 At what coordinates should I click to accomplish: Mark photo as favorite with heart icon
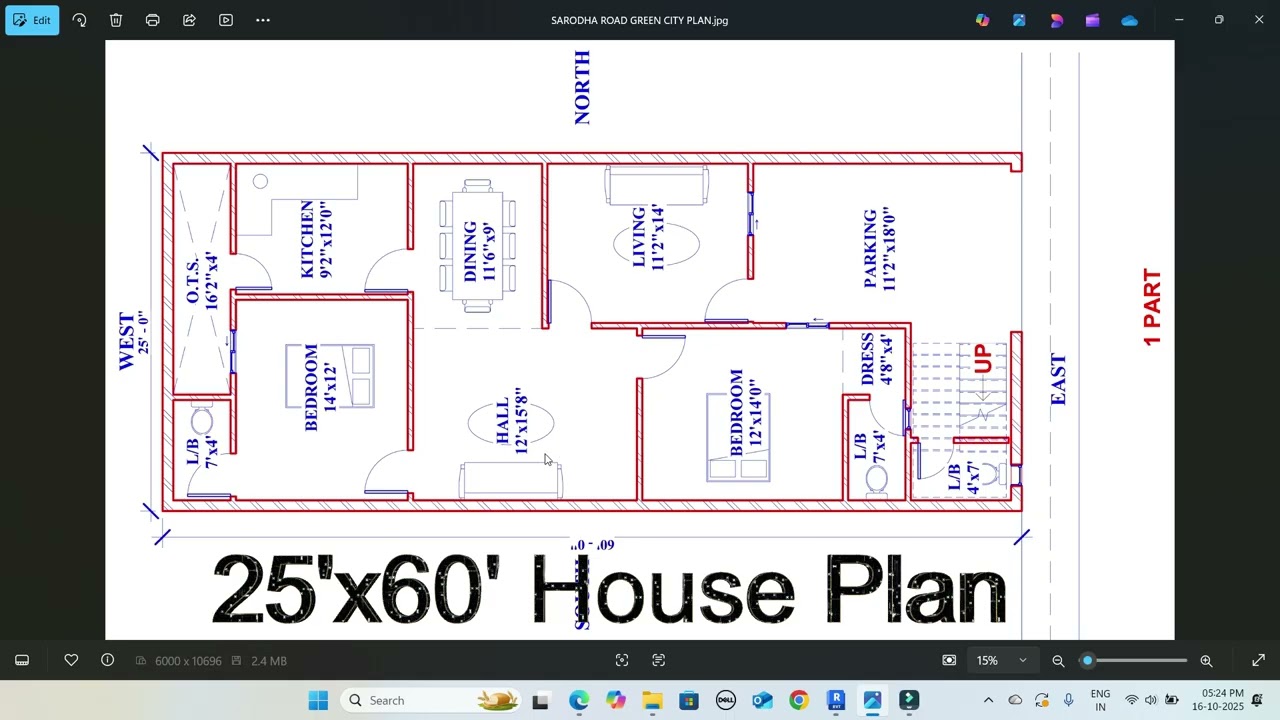click(x=71, y=660)
